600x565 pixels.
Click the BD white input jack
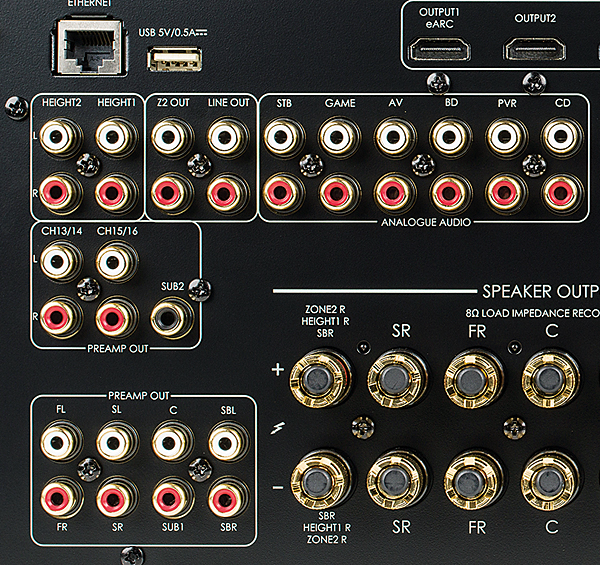(x=451, y=137)
